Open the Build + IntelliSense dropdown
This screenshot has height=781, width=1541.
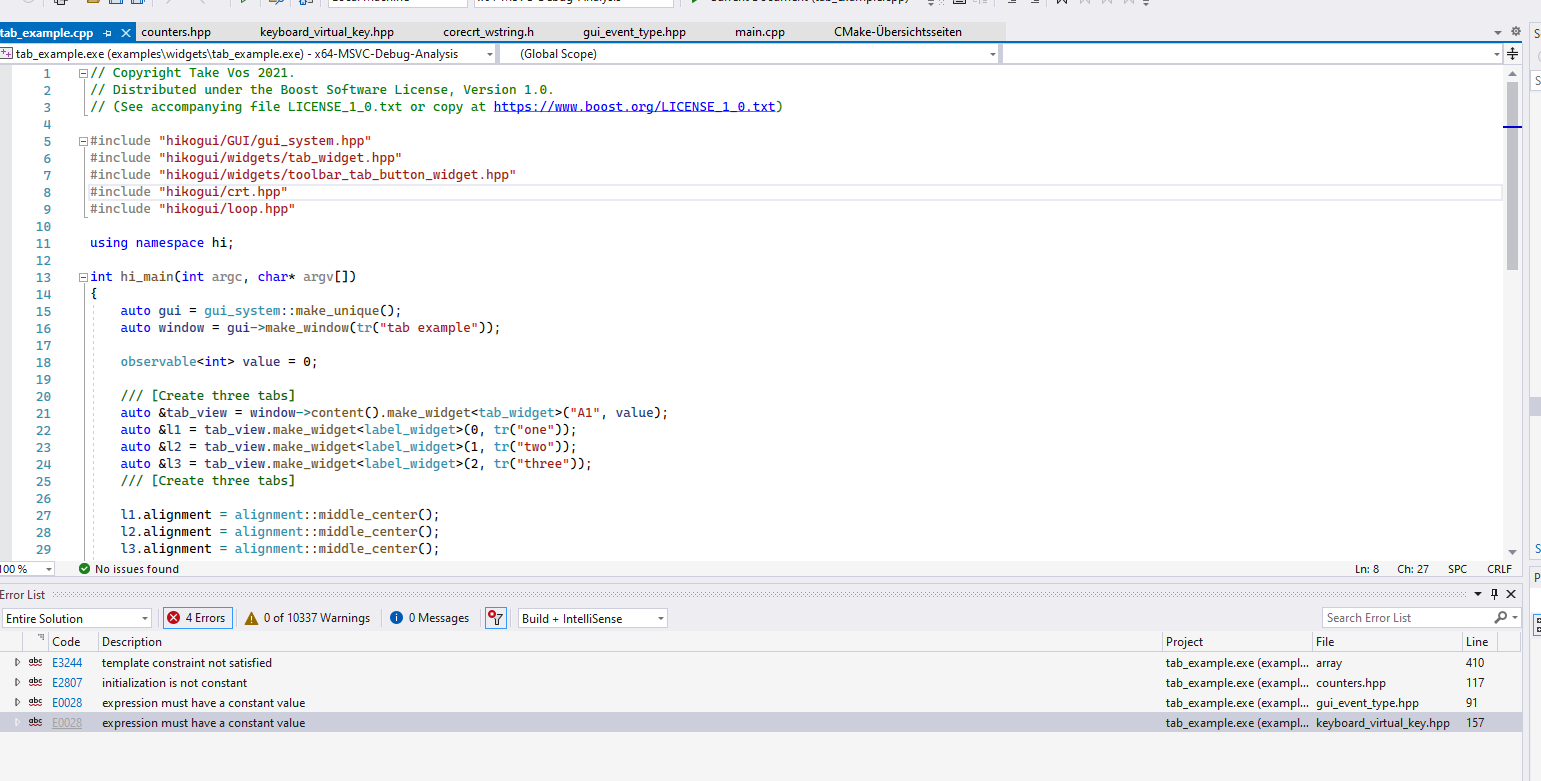pyautogui.click(x=592, y=618)
